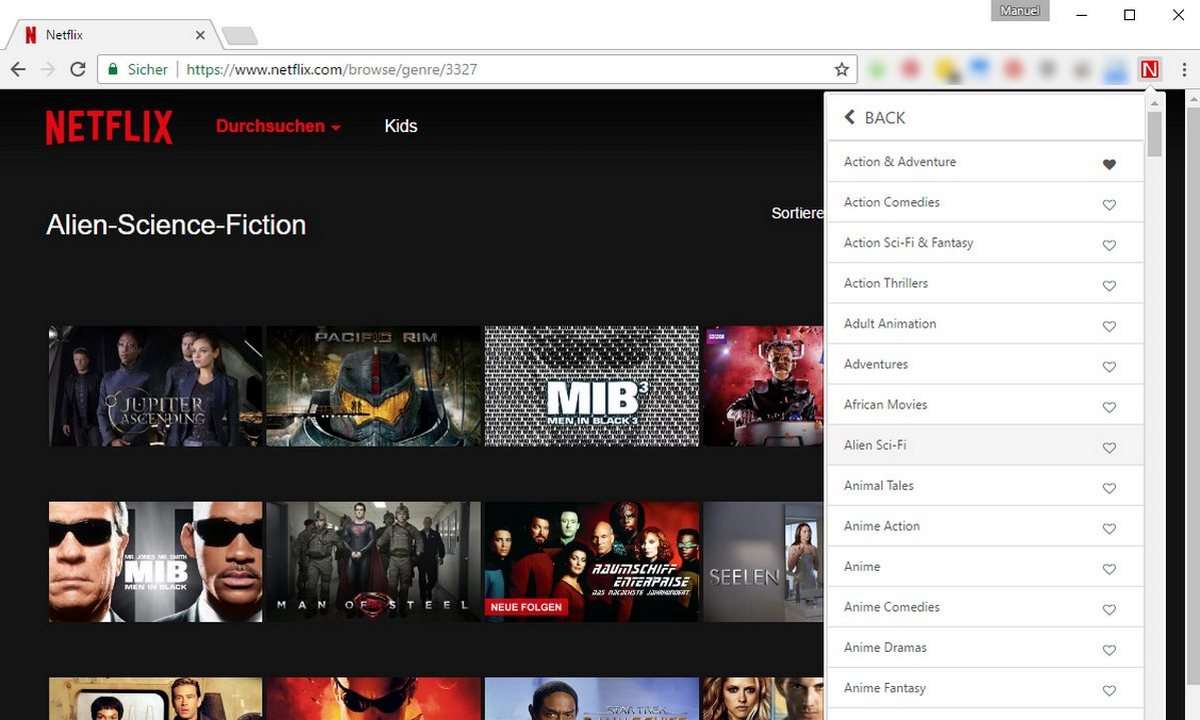Click the Netflix logo
This screenshot has width=1200, height=720.
[109, 127]
